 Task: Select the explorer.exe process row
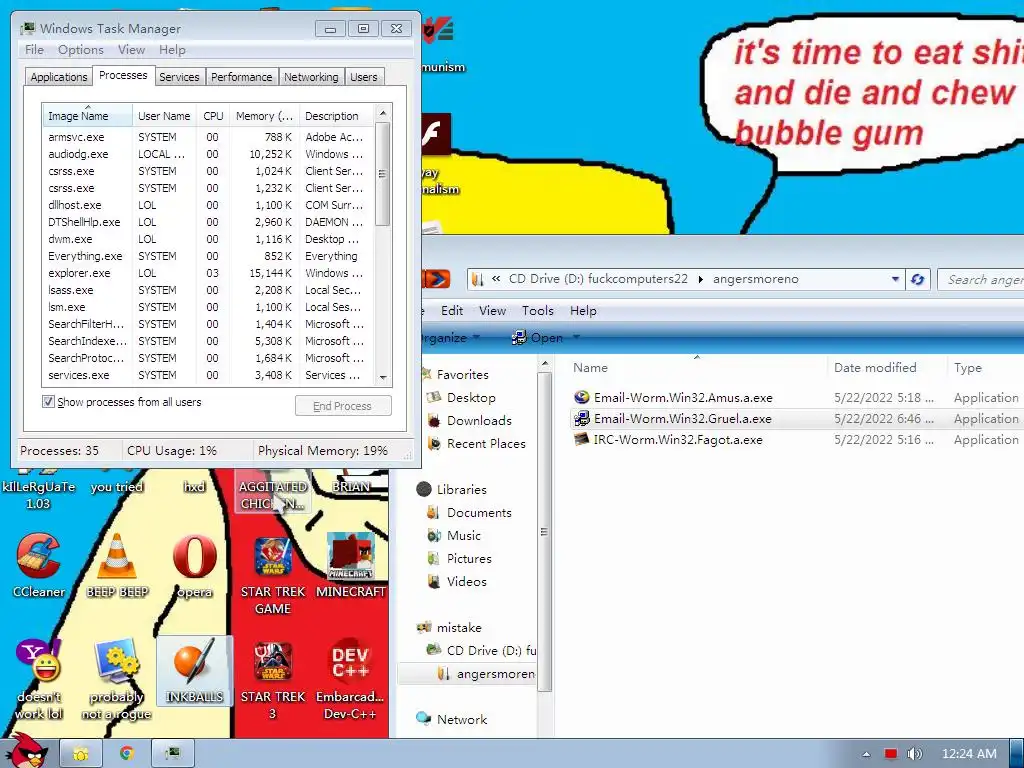pos(208,273)
